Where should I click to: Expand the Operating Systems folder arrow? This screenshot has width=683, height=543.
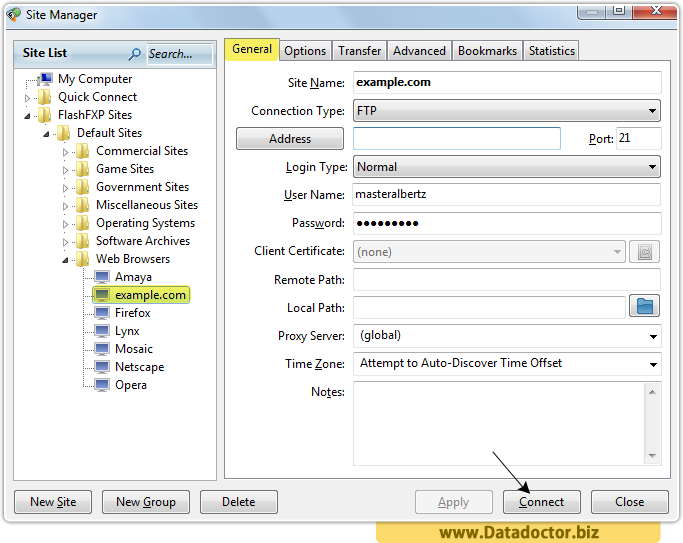pyautogui.click(x=65, y=224)
